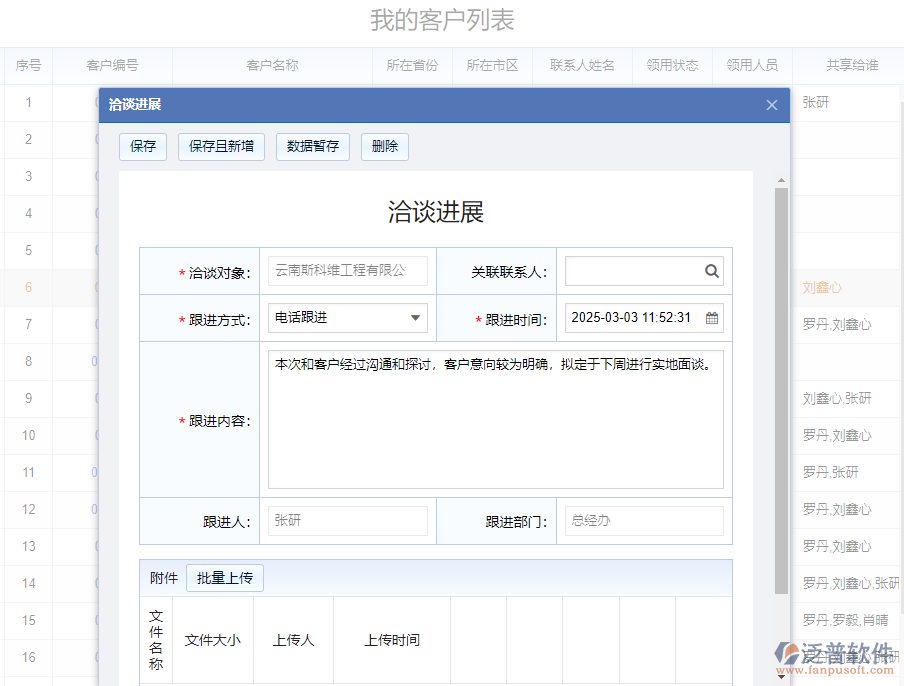
Task: Click the search icon in 关联联系人 field
Action: (x=711, y=271)
